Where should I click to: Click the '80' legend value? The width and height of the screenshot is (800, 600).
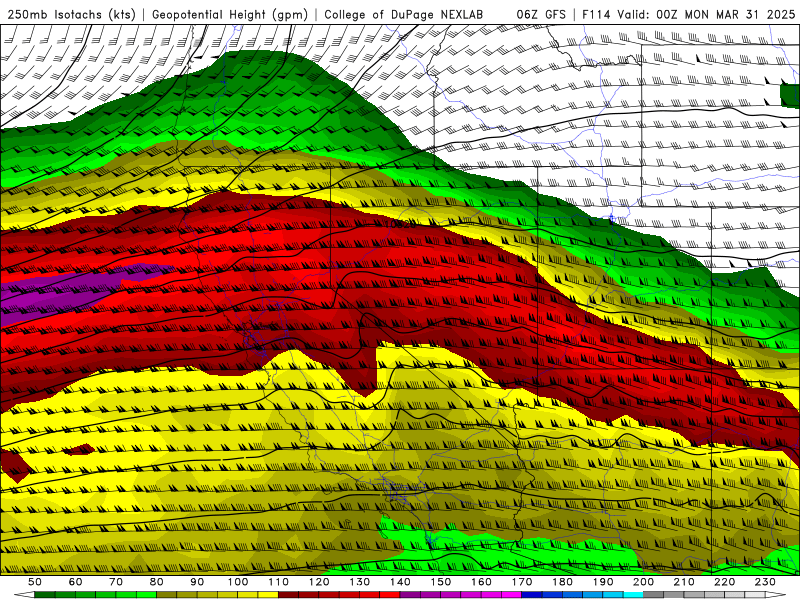pyautogui.click(x=157, y=582)
